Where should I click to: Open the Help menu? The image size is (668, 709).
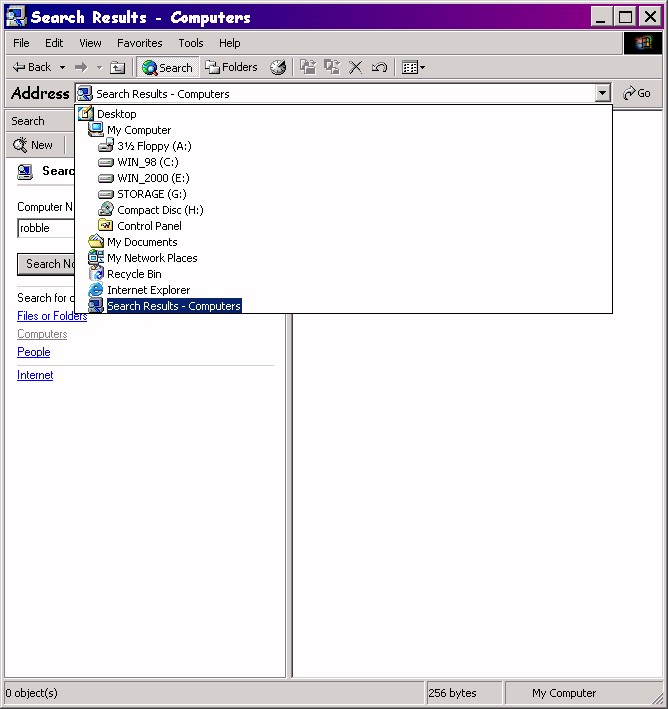pos(229,43)
